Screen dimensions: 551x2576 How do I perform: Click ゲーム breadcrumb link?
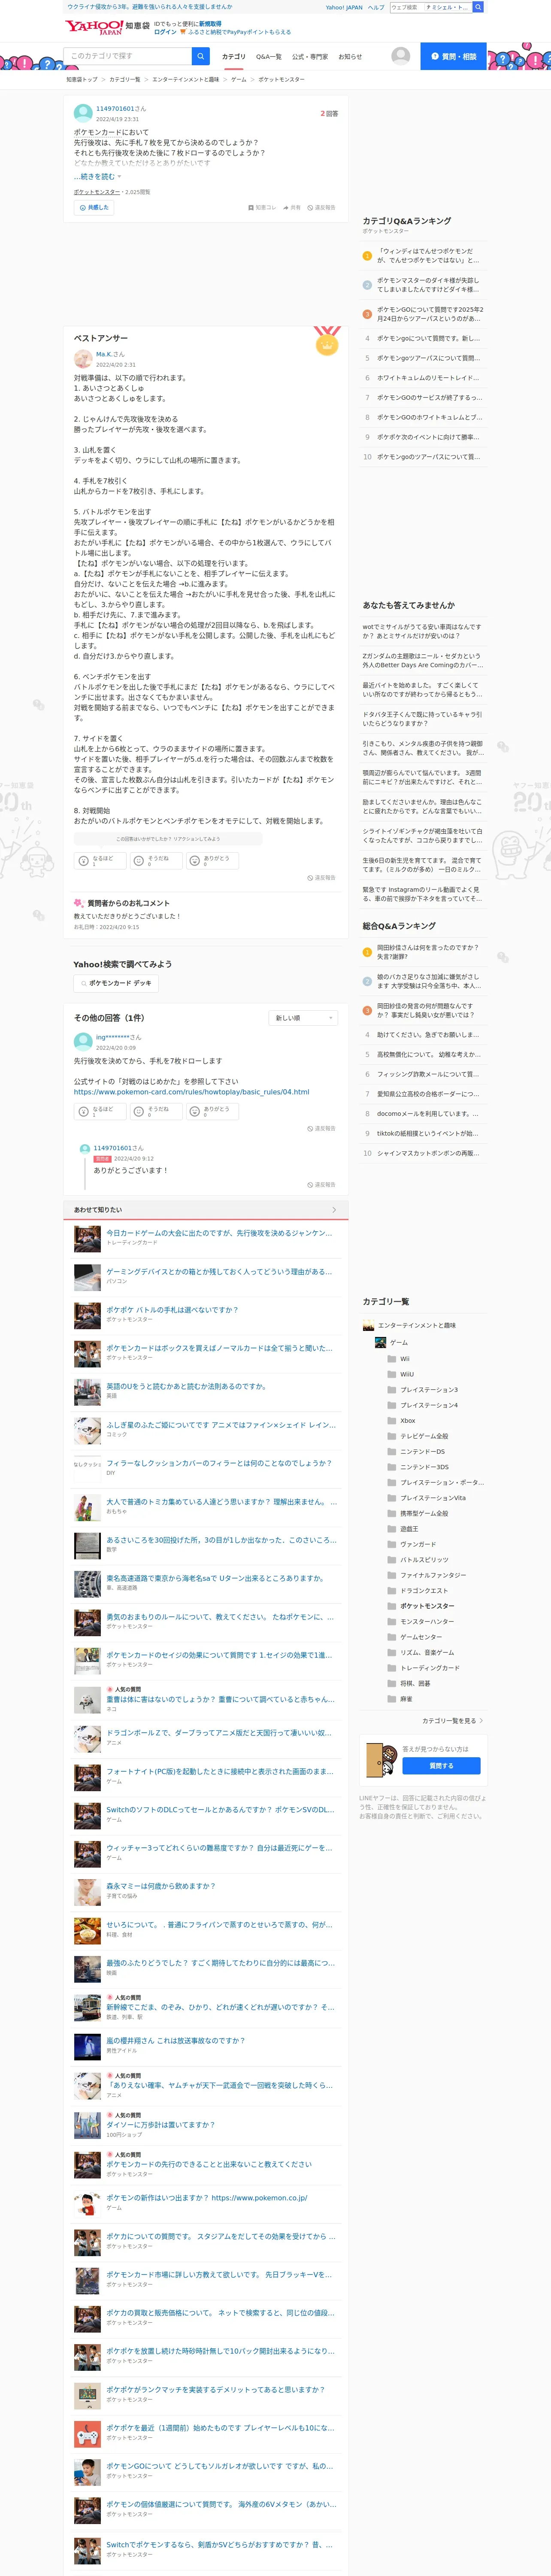coord(238,79)
